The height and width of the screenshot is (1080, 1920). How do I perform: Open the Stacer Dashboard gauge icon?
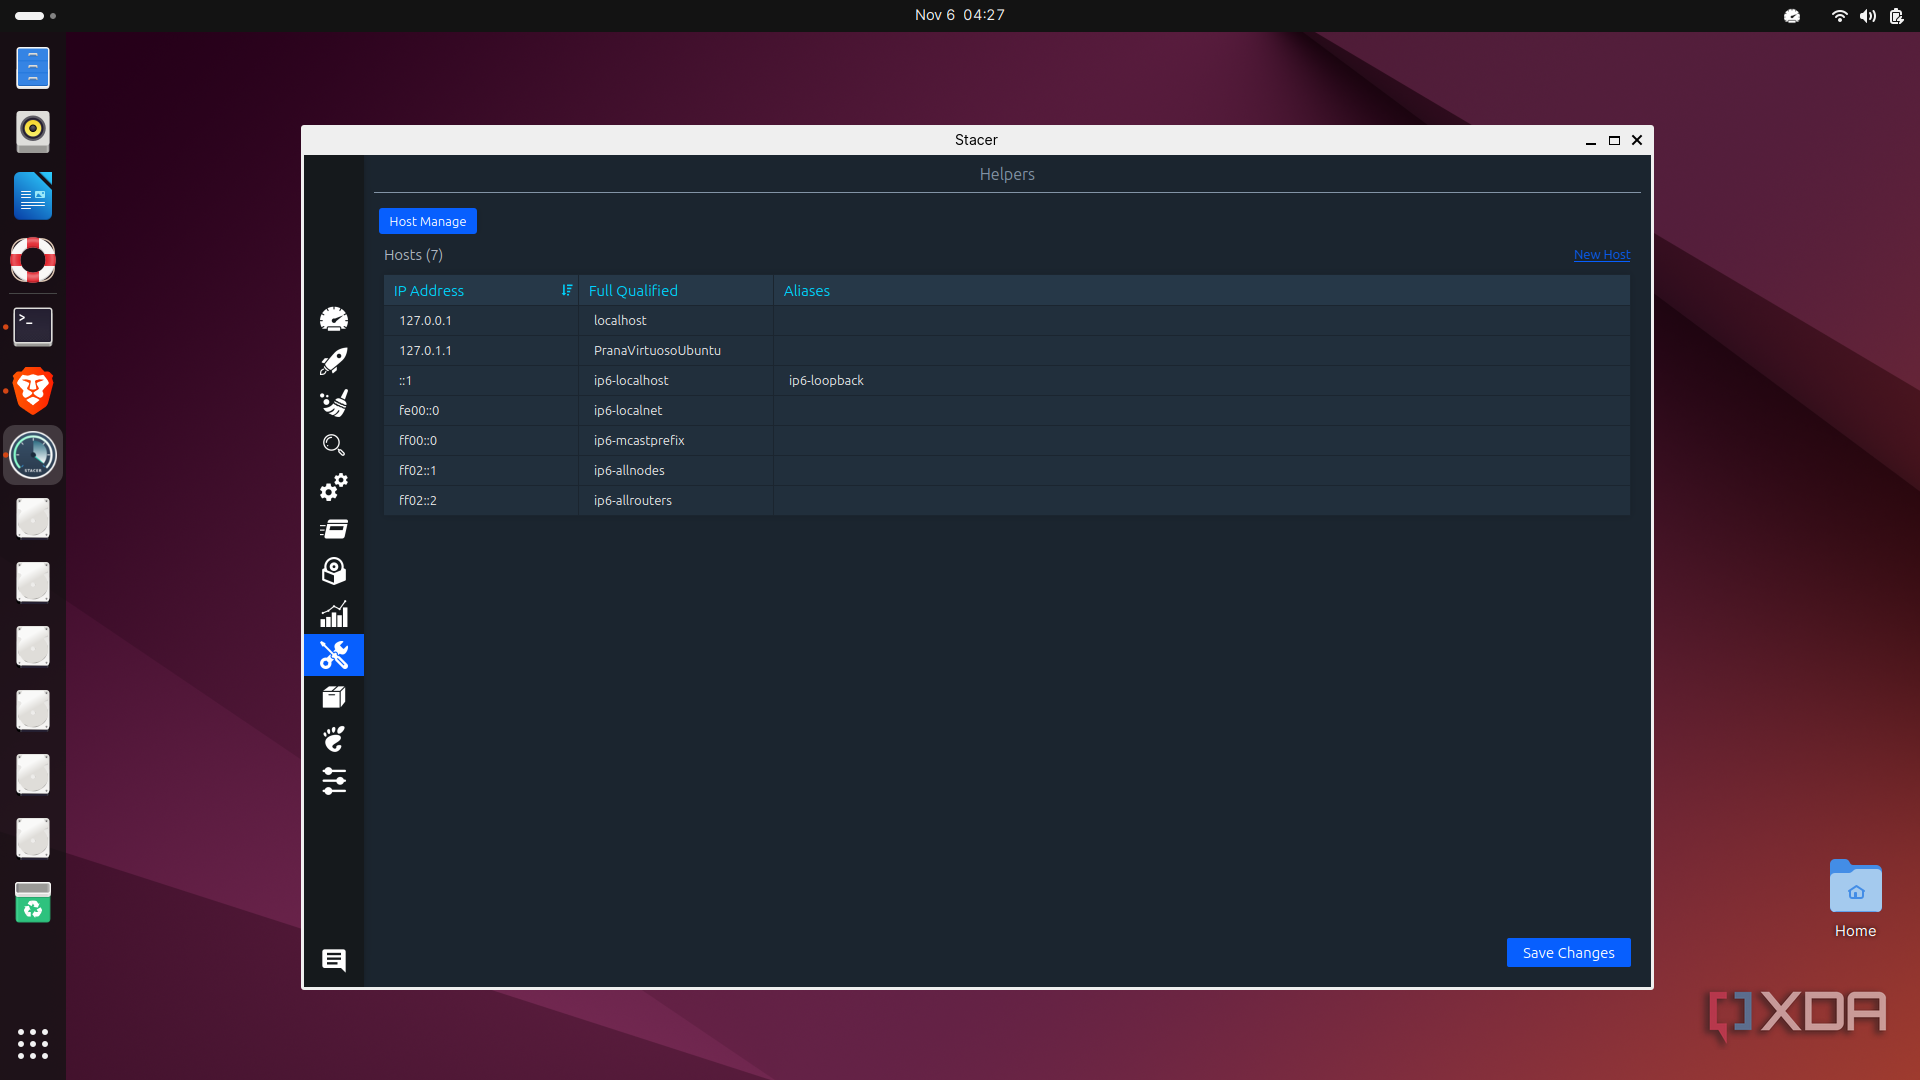(x=333, y=319)
